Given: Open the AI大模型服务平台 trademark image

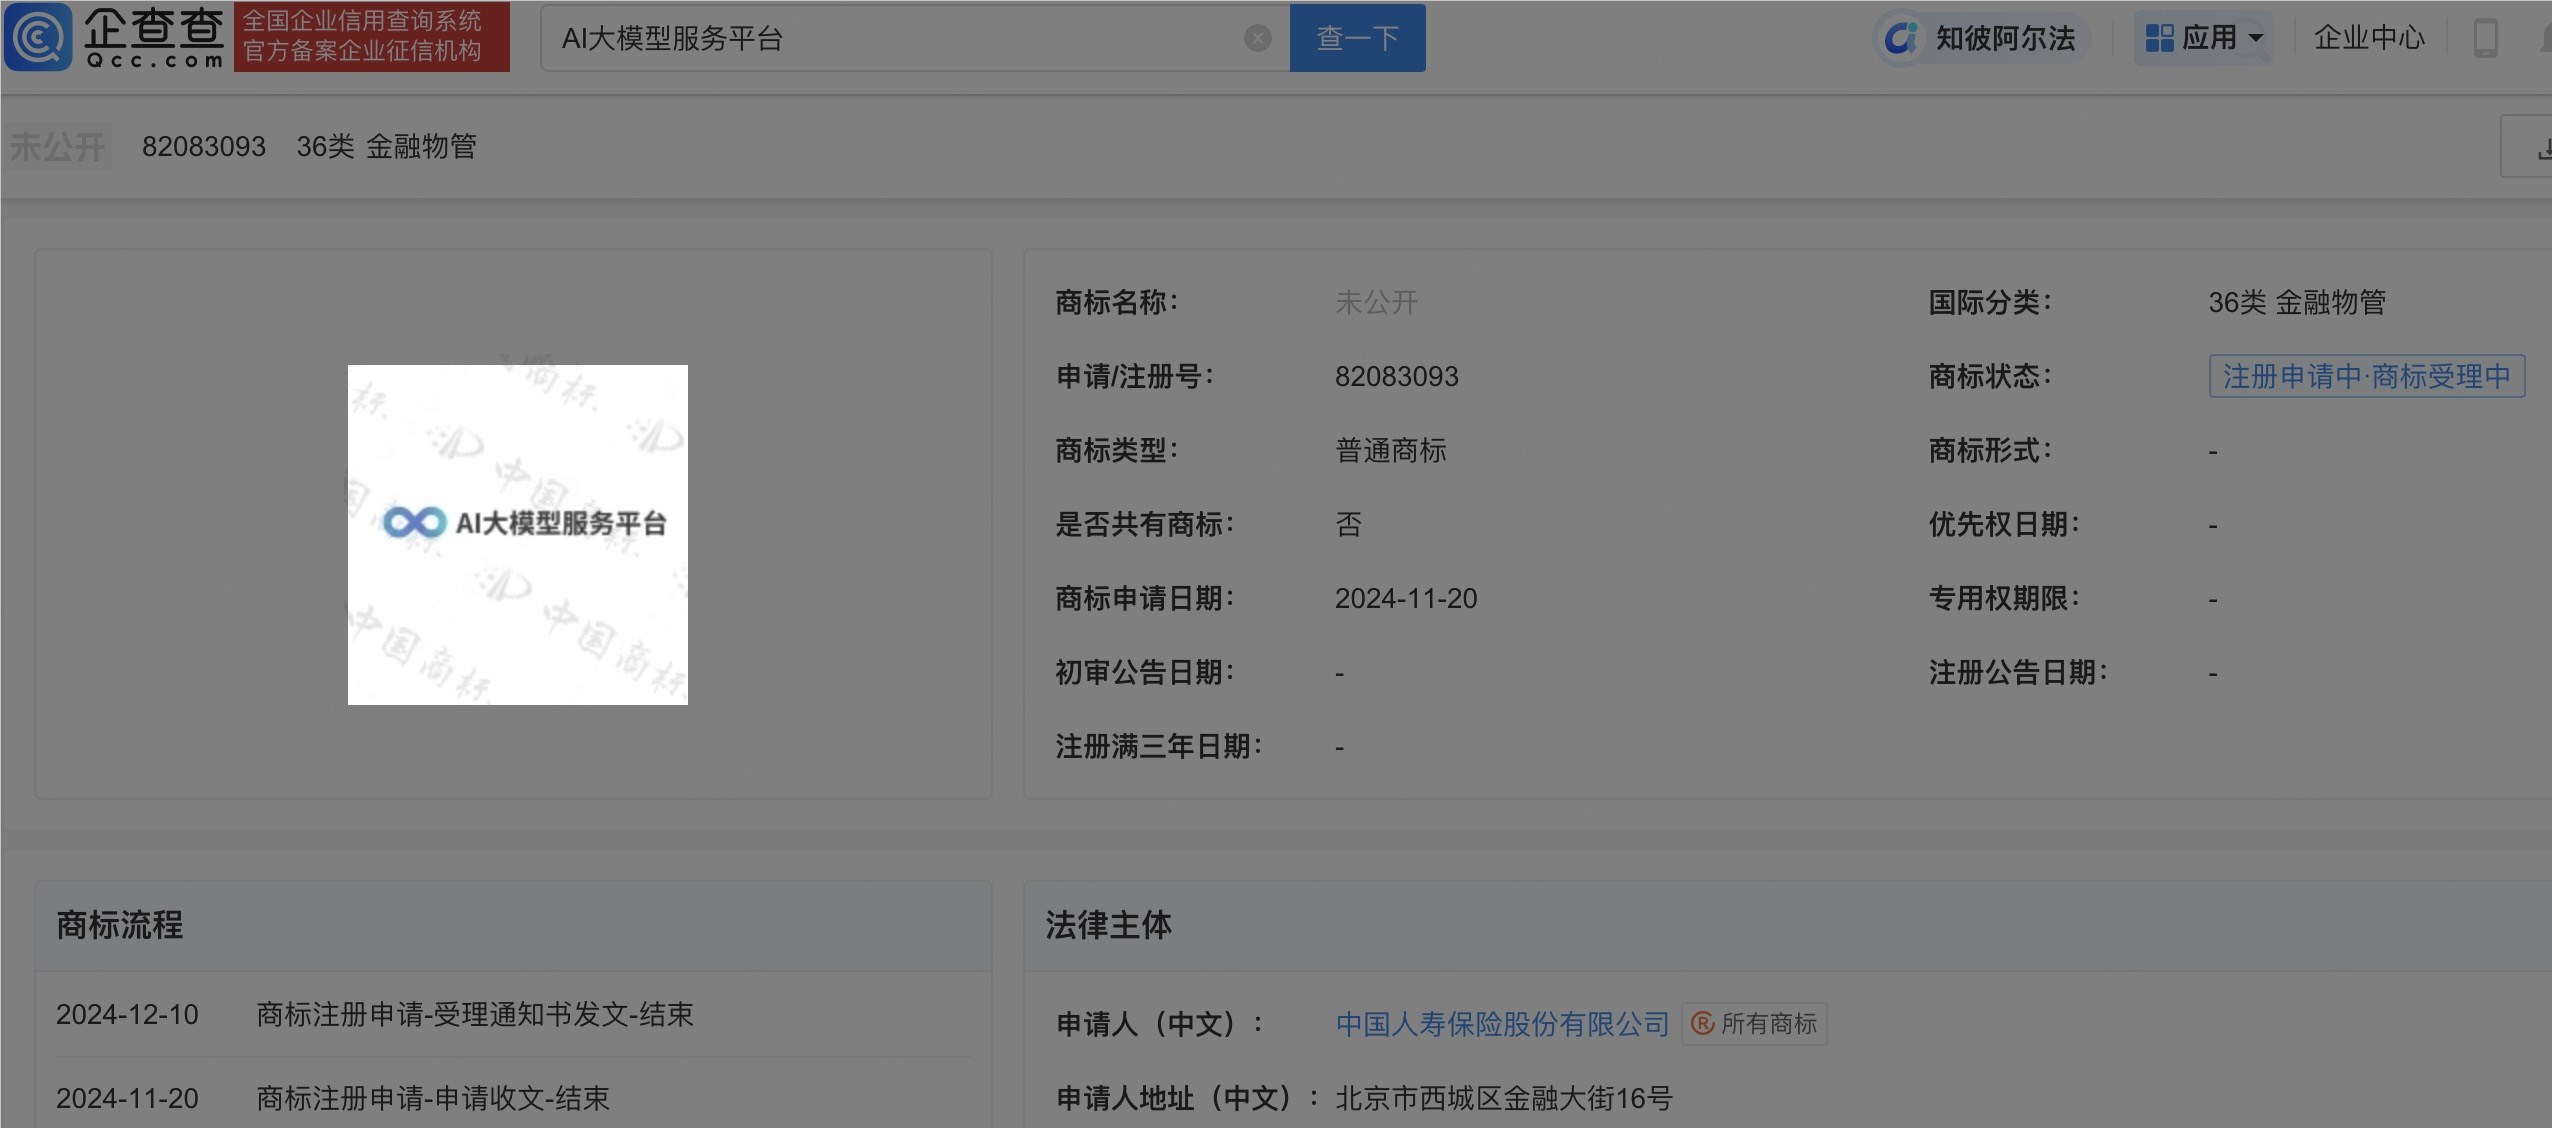Looking at the screenshot, I should point(517,534).
